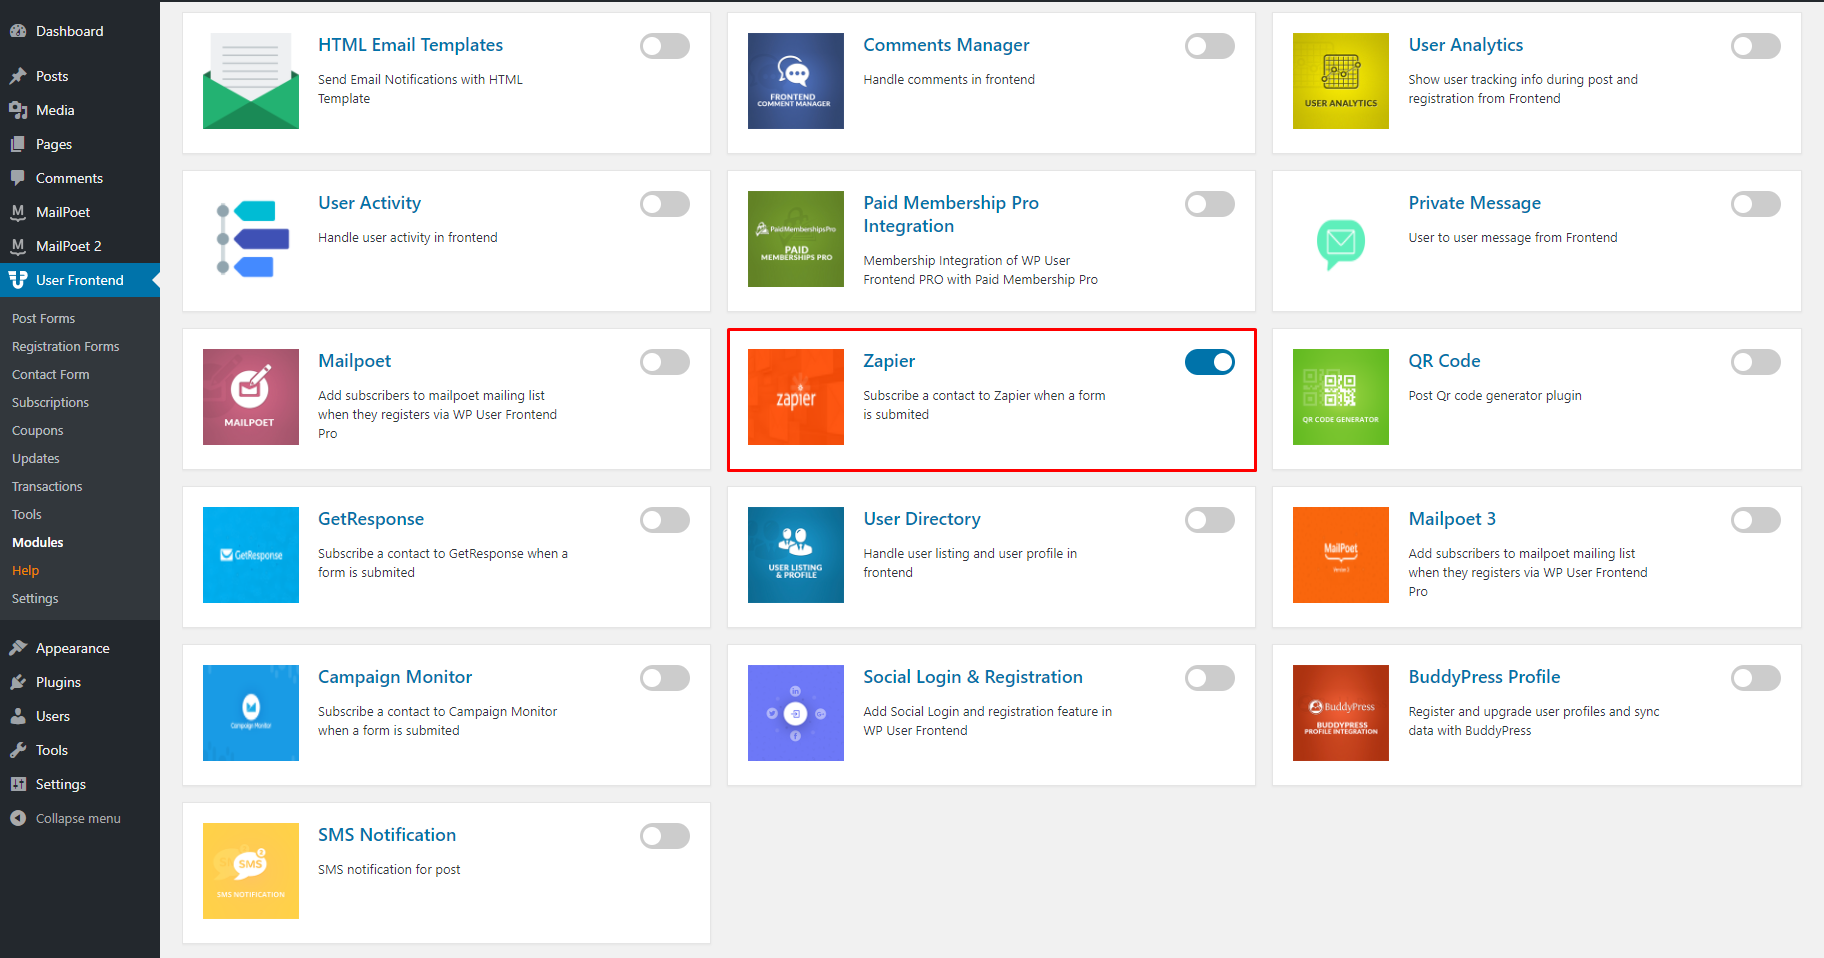The image size is (1824, 958).
Task: Enable the BuddyPress Profile toggle
Action: [x=1755, y=678]
